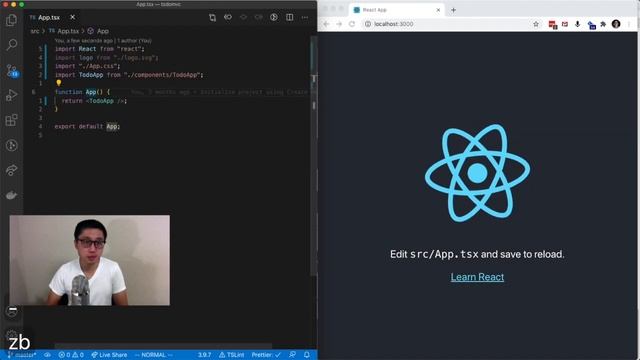Click the Chrome profile avatar

(616, 24)
